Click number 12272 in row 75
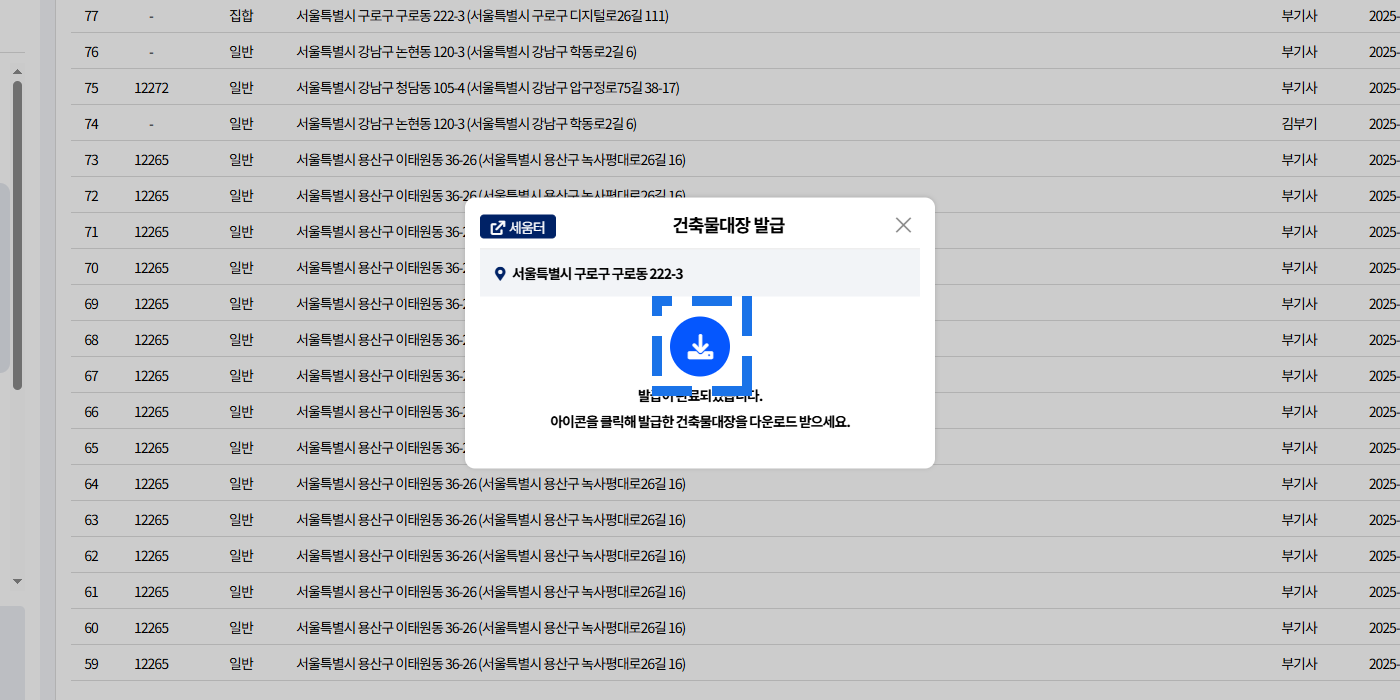The width and height of the screenshot is (1400, 700). pyautogui.click(x=151, y=88)
